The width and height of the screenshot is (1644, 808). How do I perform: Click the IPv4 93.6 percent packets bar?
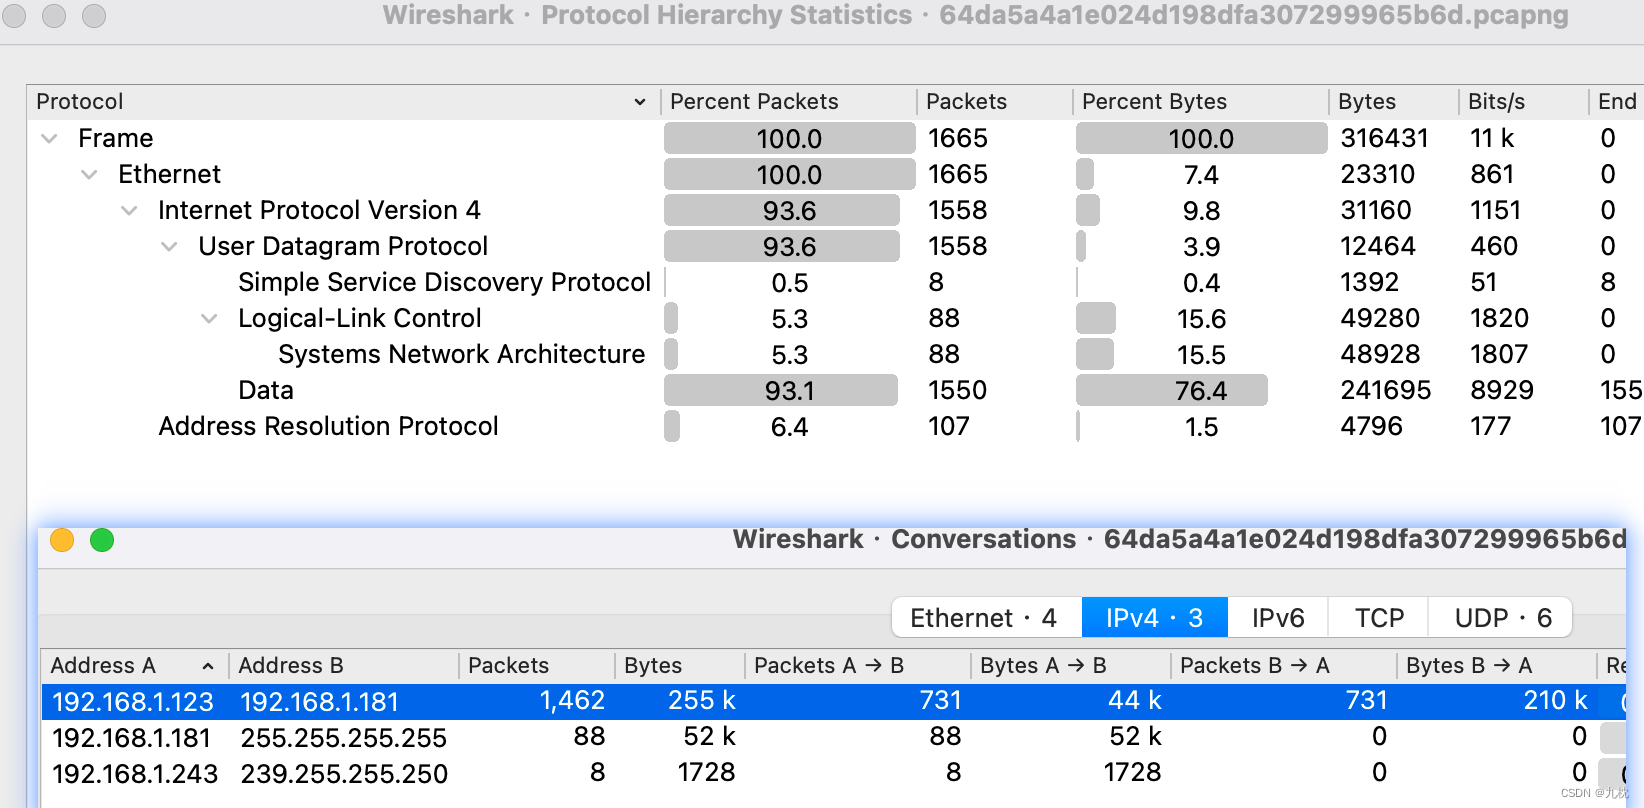point(782,210)
